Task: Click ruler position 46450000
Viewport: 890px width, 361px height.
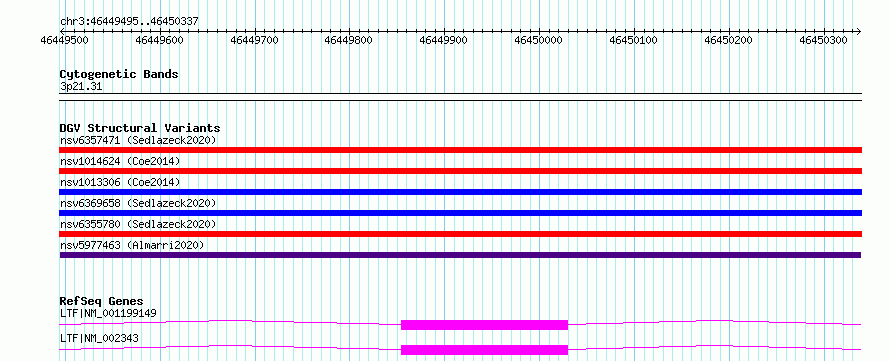Action: (539, 40)
